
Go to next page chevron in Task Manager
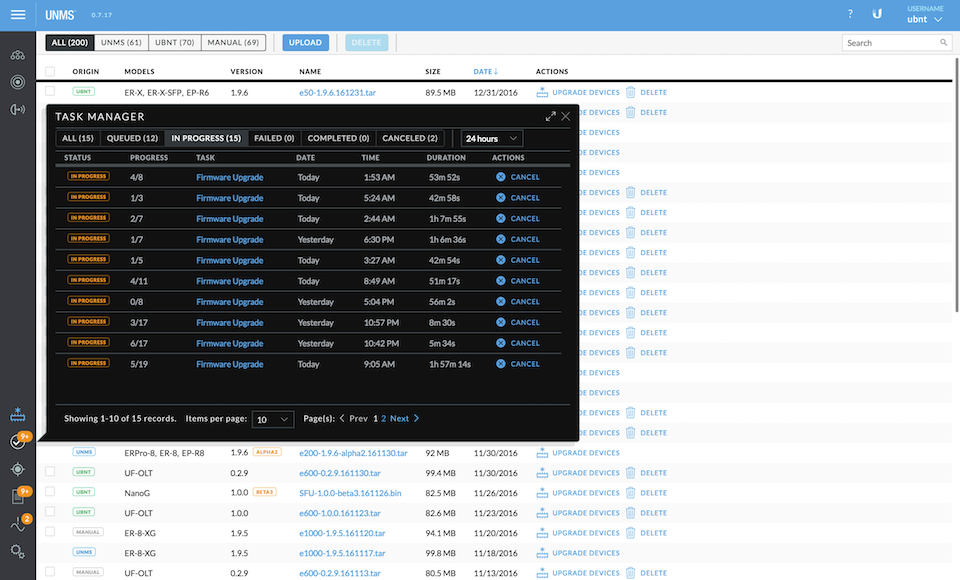click(x=416, y=418)
